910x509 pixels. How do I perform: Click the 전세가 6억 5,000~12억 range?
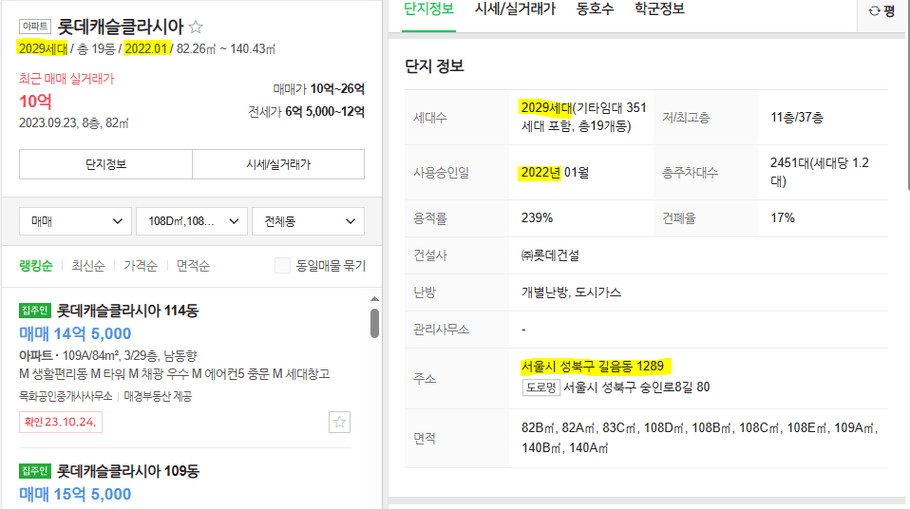click(306, 111)
